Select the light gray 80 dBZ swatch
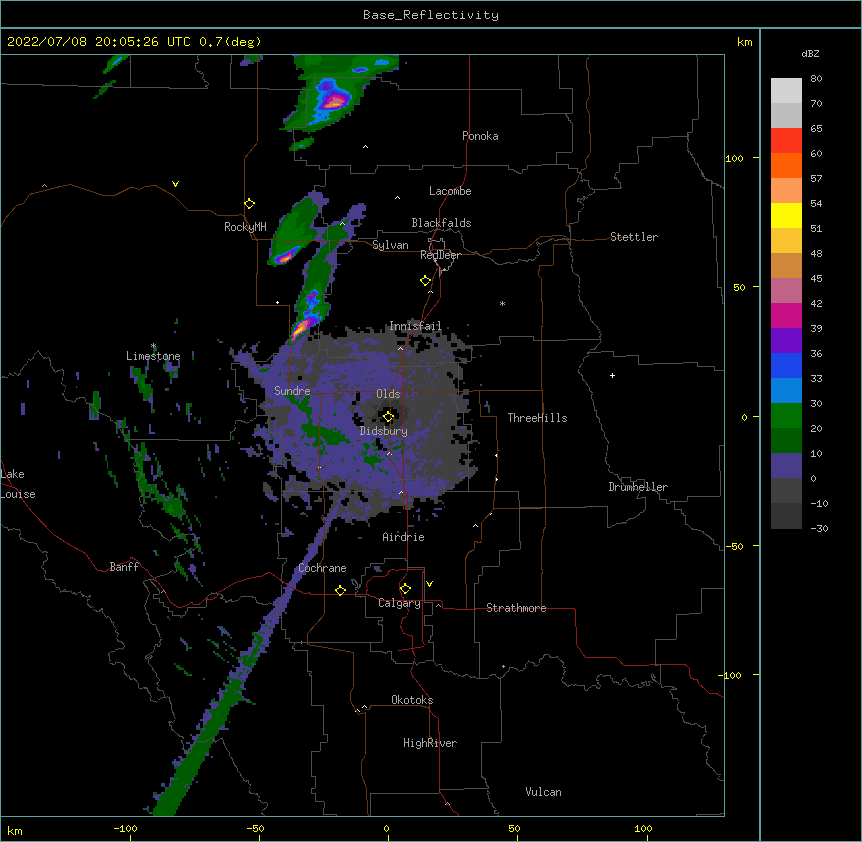This screenshot has width=862, height=842. click(x=786, y=91)
